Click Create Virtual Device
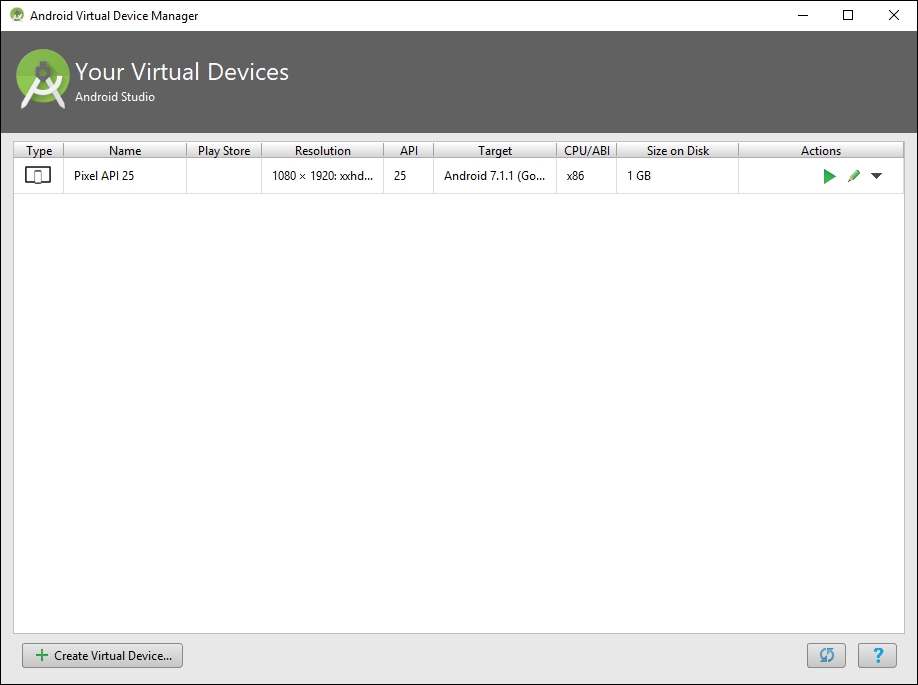 point(101,655)
